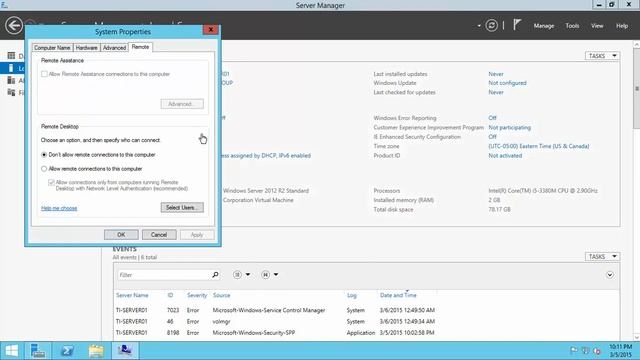Sort events by Log column
Viewport: 640px width, 360px height.
pos(351,295)
